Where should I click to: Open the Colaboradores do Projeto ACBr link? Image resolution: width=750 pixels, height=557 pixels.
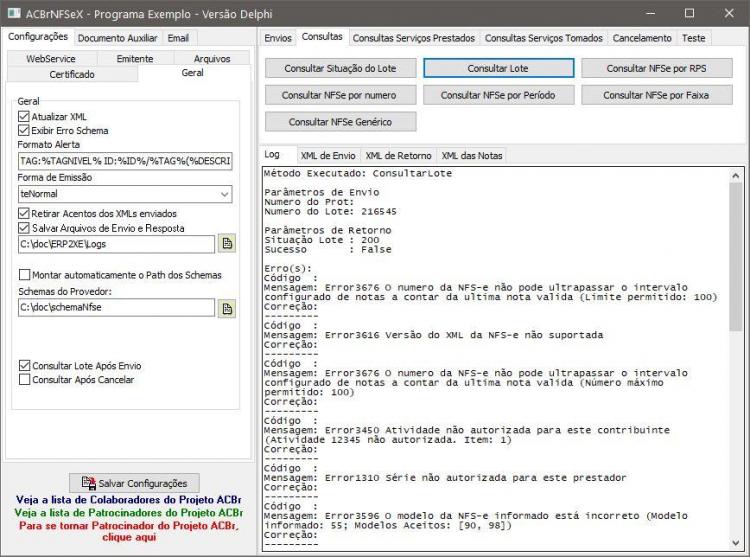coord(128,500)
